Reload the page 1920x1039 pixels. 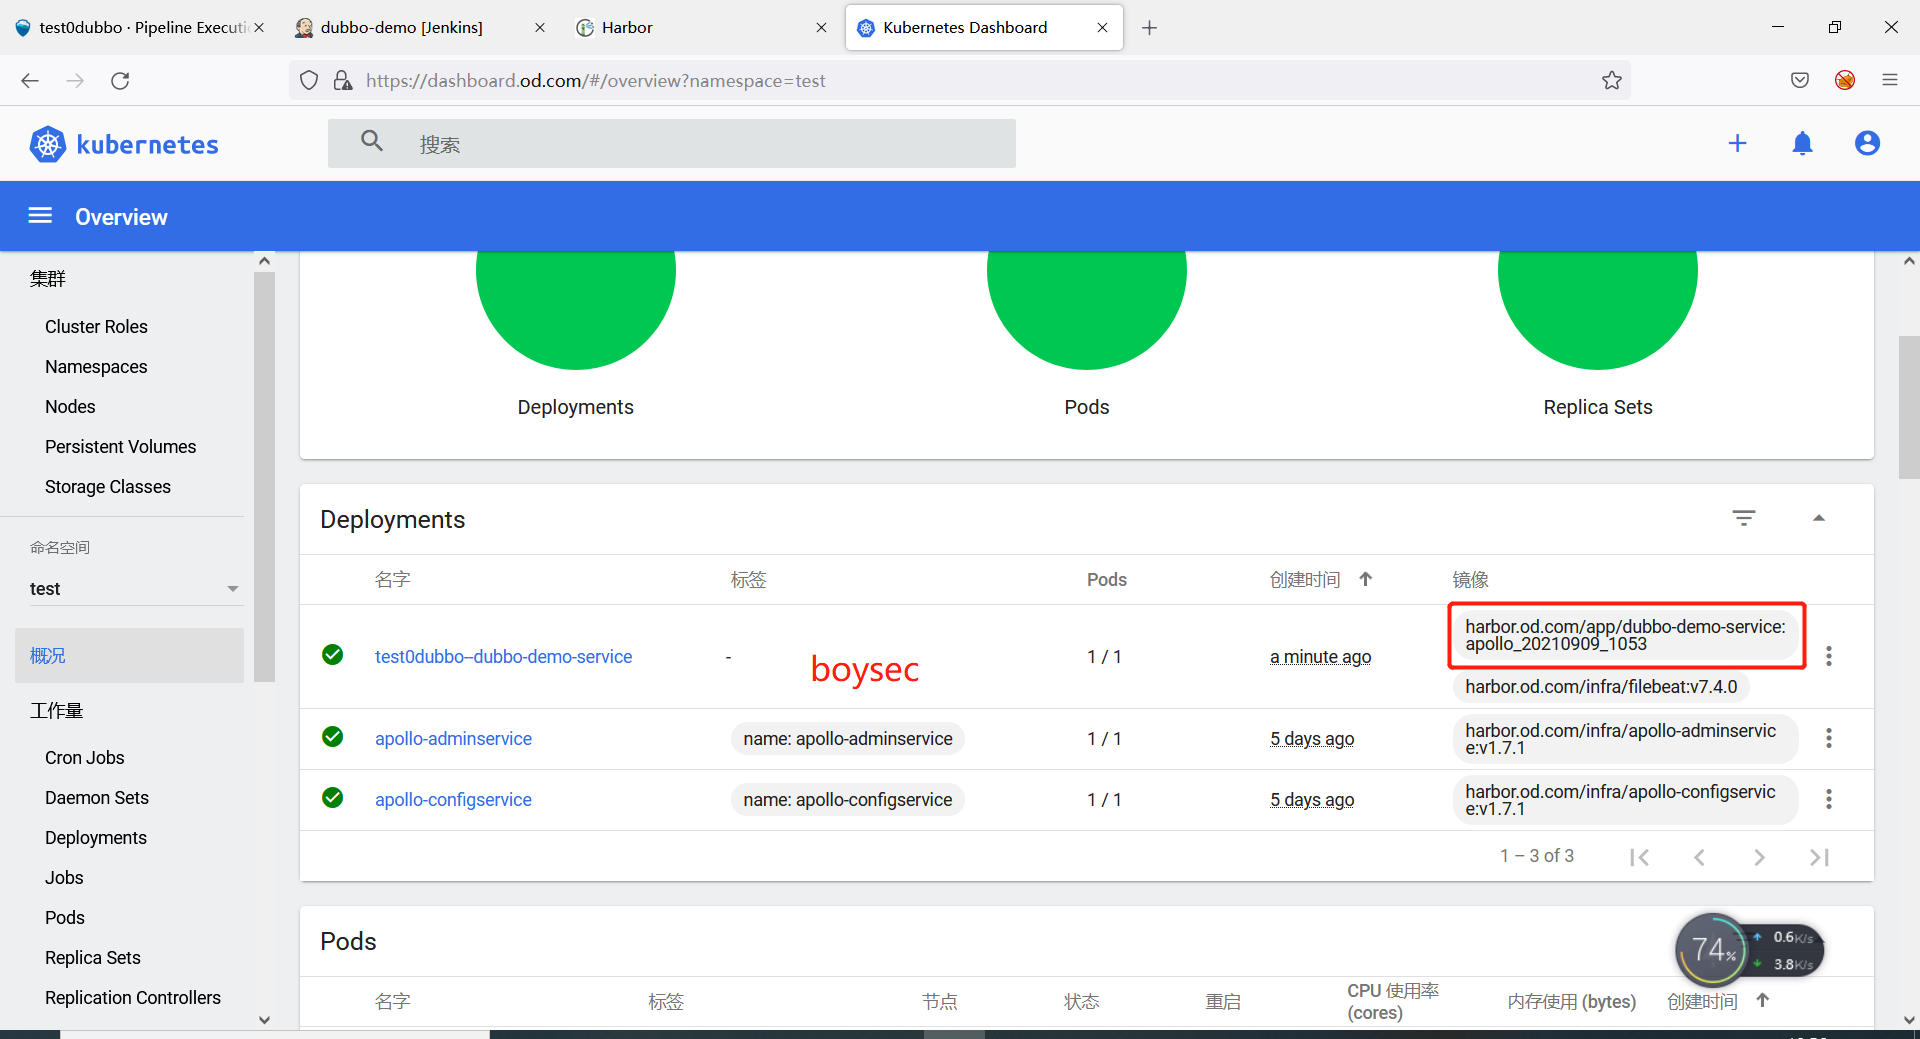120,80
